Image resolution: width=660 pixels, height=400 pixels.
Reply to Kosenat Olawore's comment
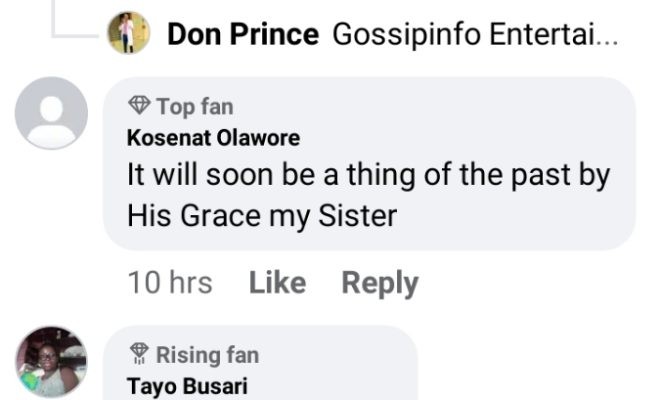click(x=380, y=283)
